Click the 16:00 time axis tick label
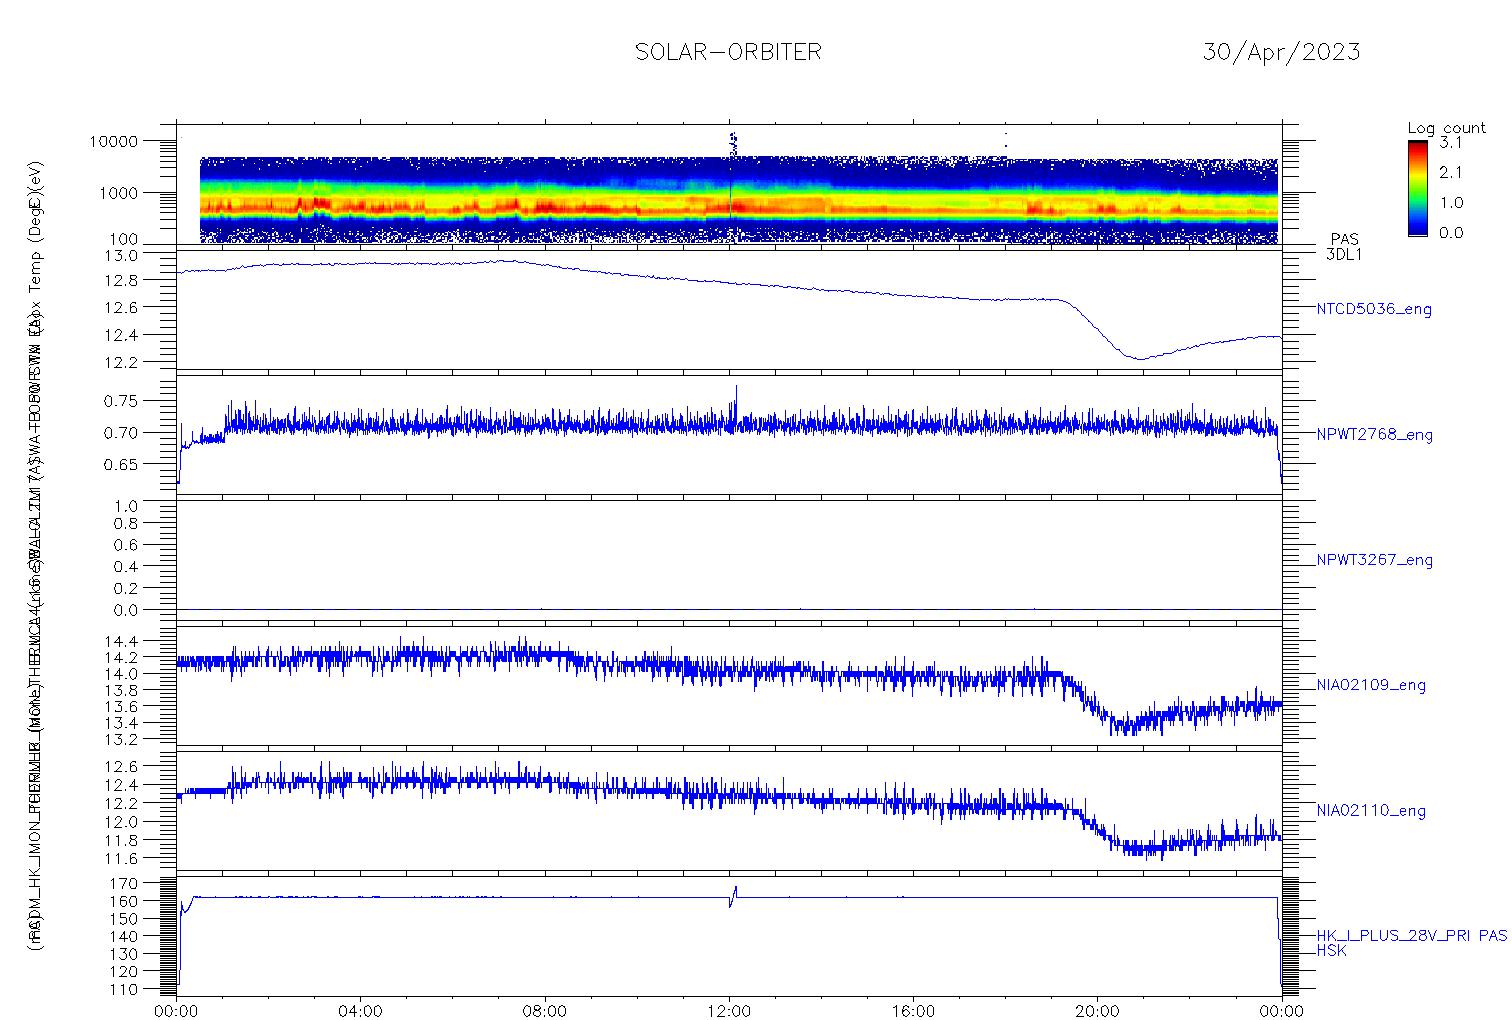1512x1020 pixels. point(913,1010)
